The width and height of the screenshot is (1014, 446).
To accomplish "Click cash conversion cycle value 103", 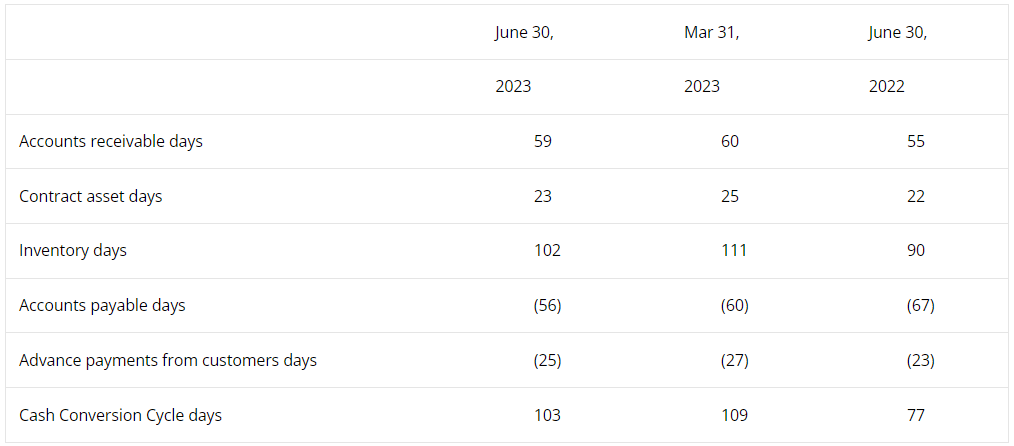I will 547,415.
